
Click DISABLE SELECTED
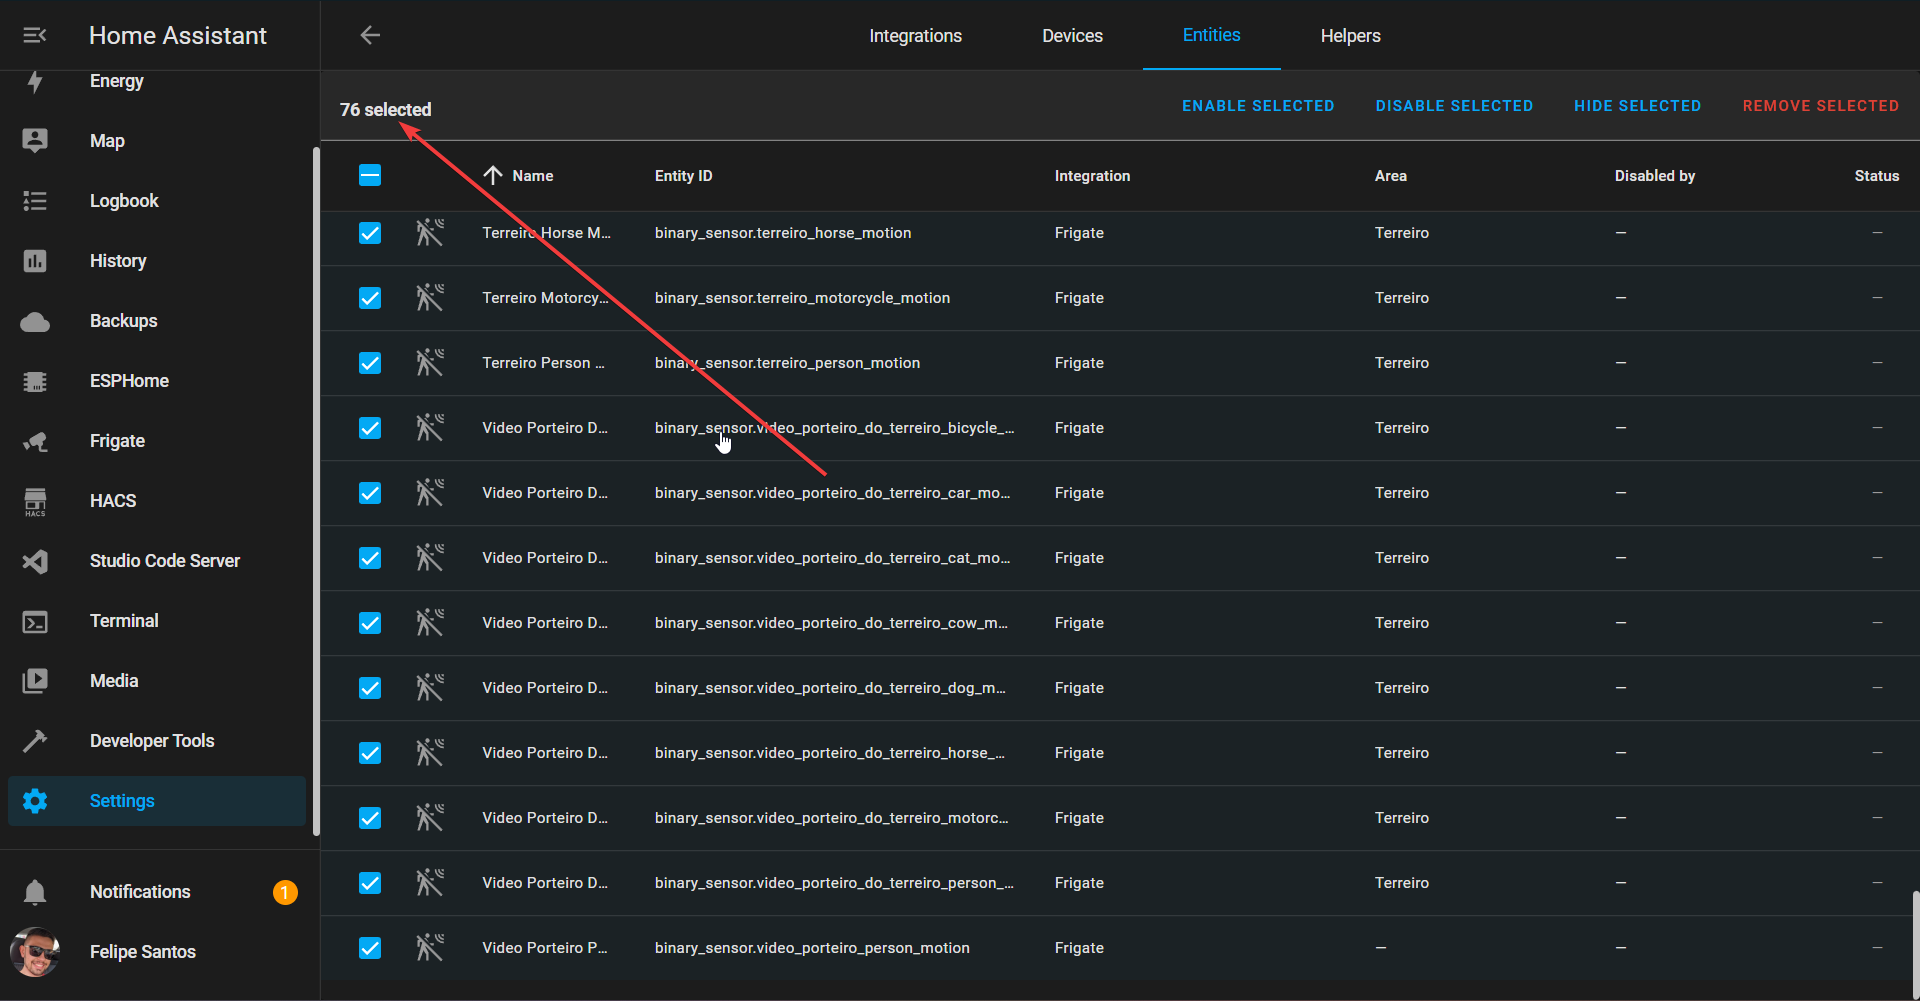click(1453, 105)
